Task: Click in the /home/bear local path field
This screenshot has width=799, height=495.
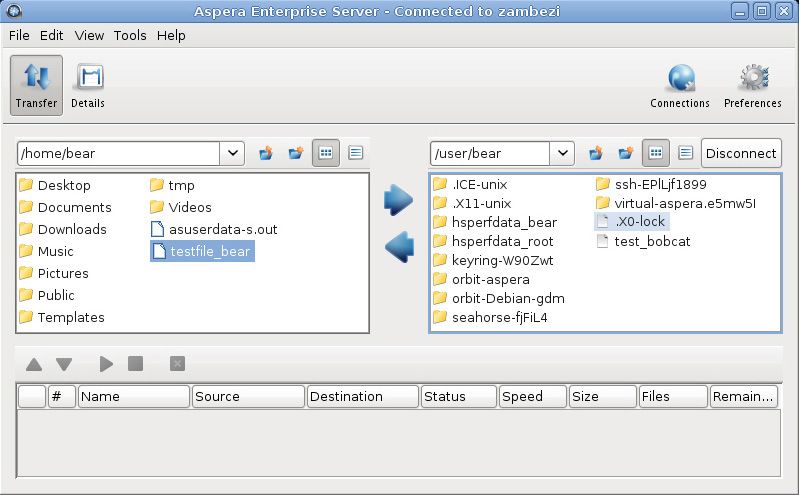Action: point(119,153)
